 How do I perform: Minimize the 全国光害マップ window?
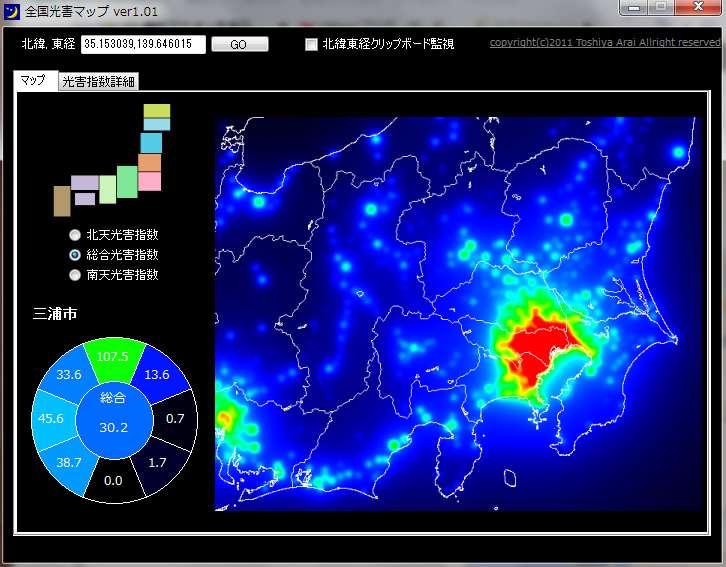point(634,7)
